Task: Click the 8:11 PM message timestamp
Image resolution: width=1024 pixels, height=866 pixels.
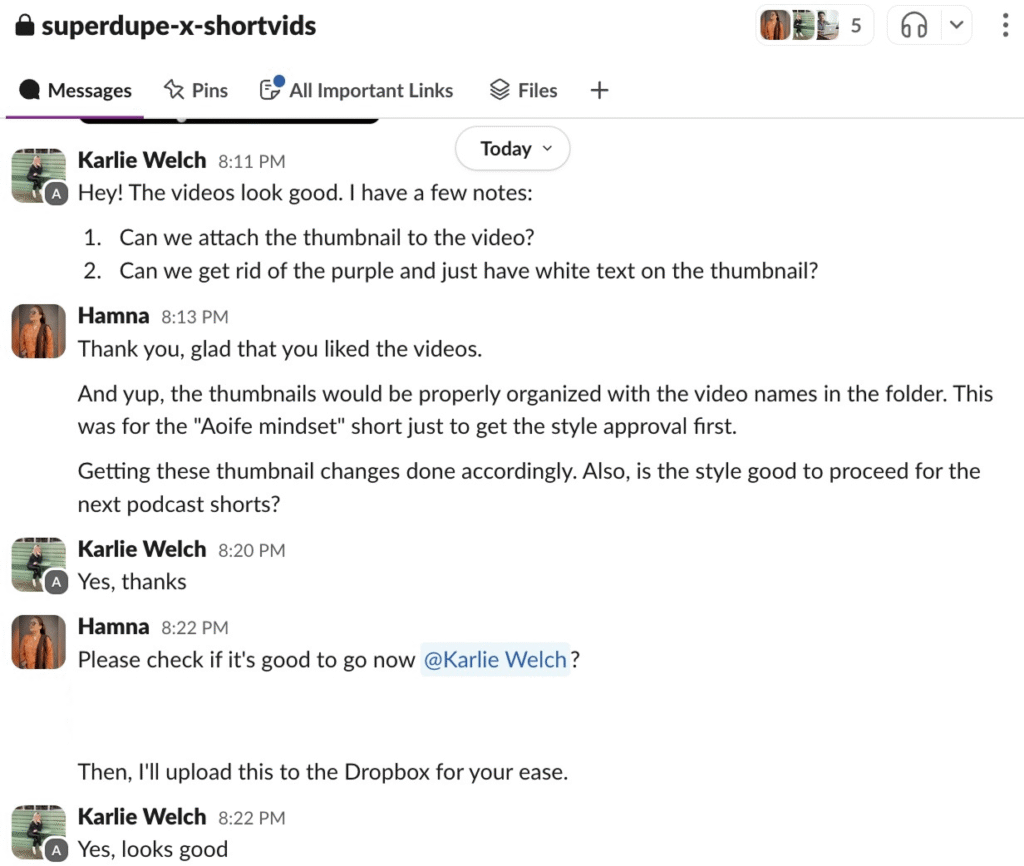Action: click(251, 161)
